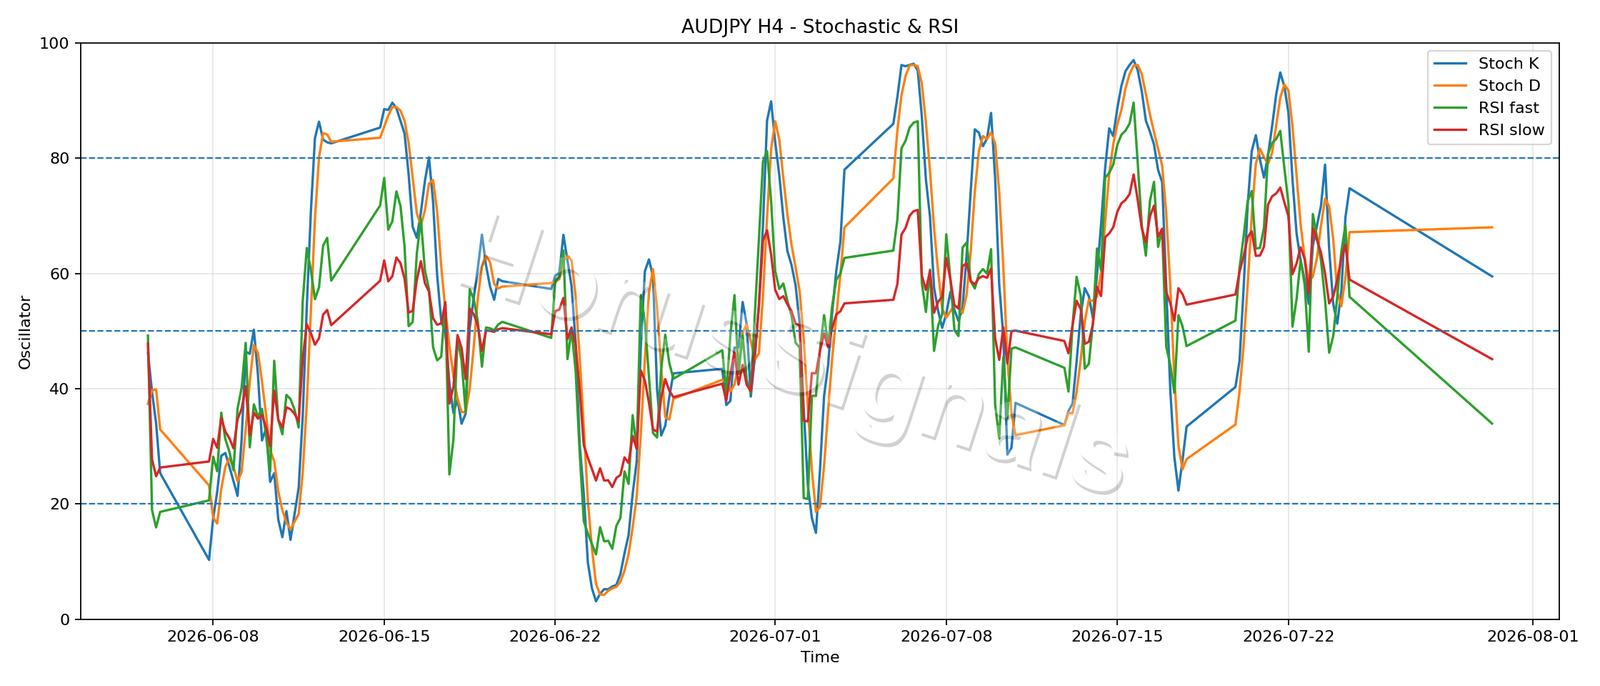
Task: Click the x-axis date 2026-06-22
Action: (x=554, y=635)
